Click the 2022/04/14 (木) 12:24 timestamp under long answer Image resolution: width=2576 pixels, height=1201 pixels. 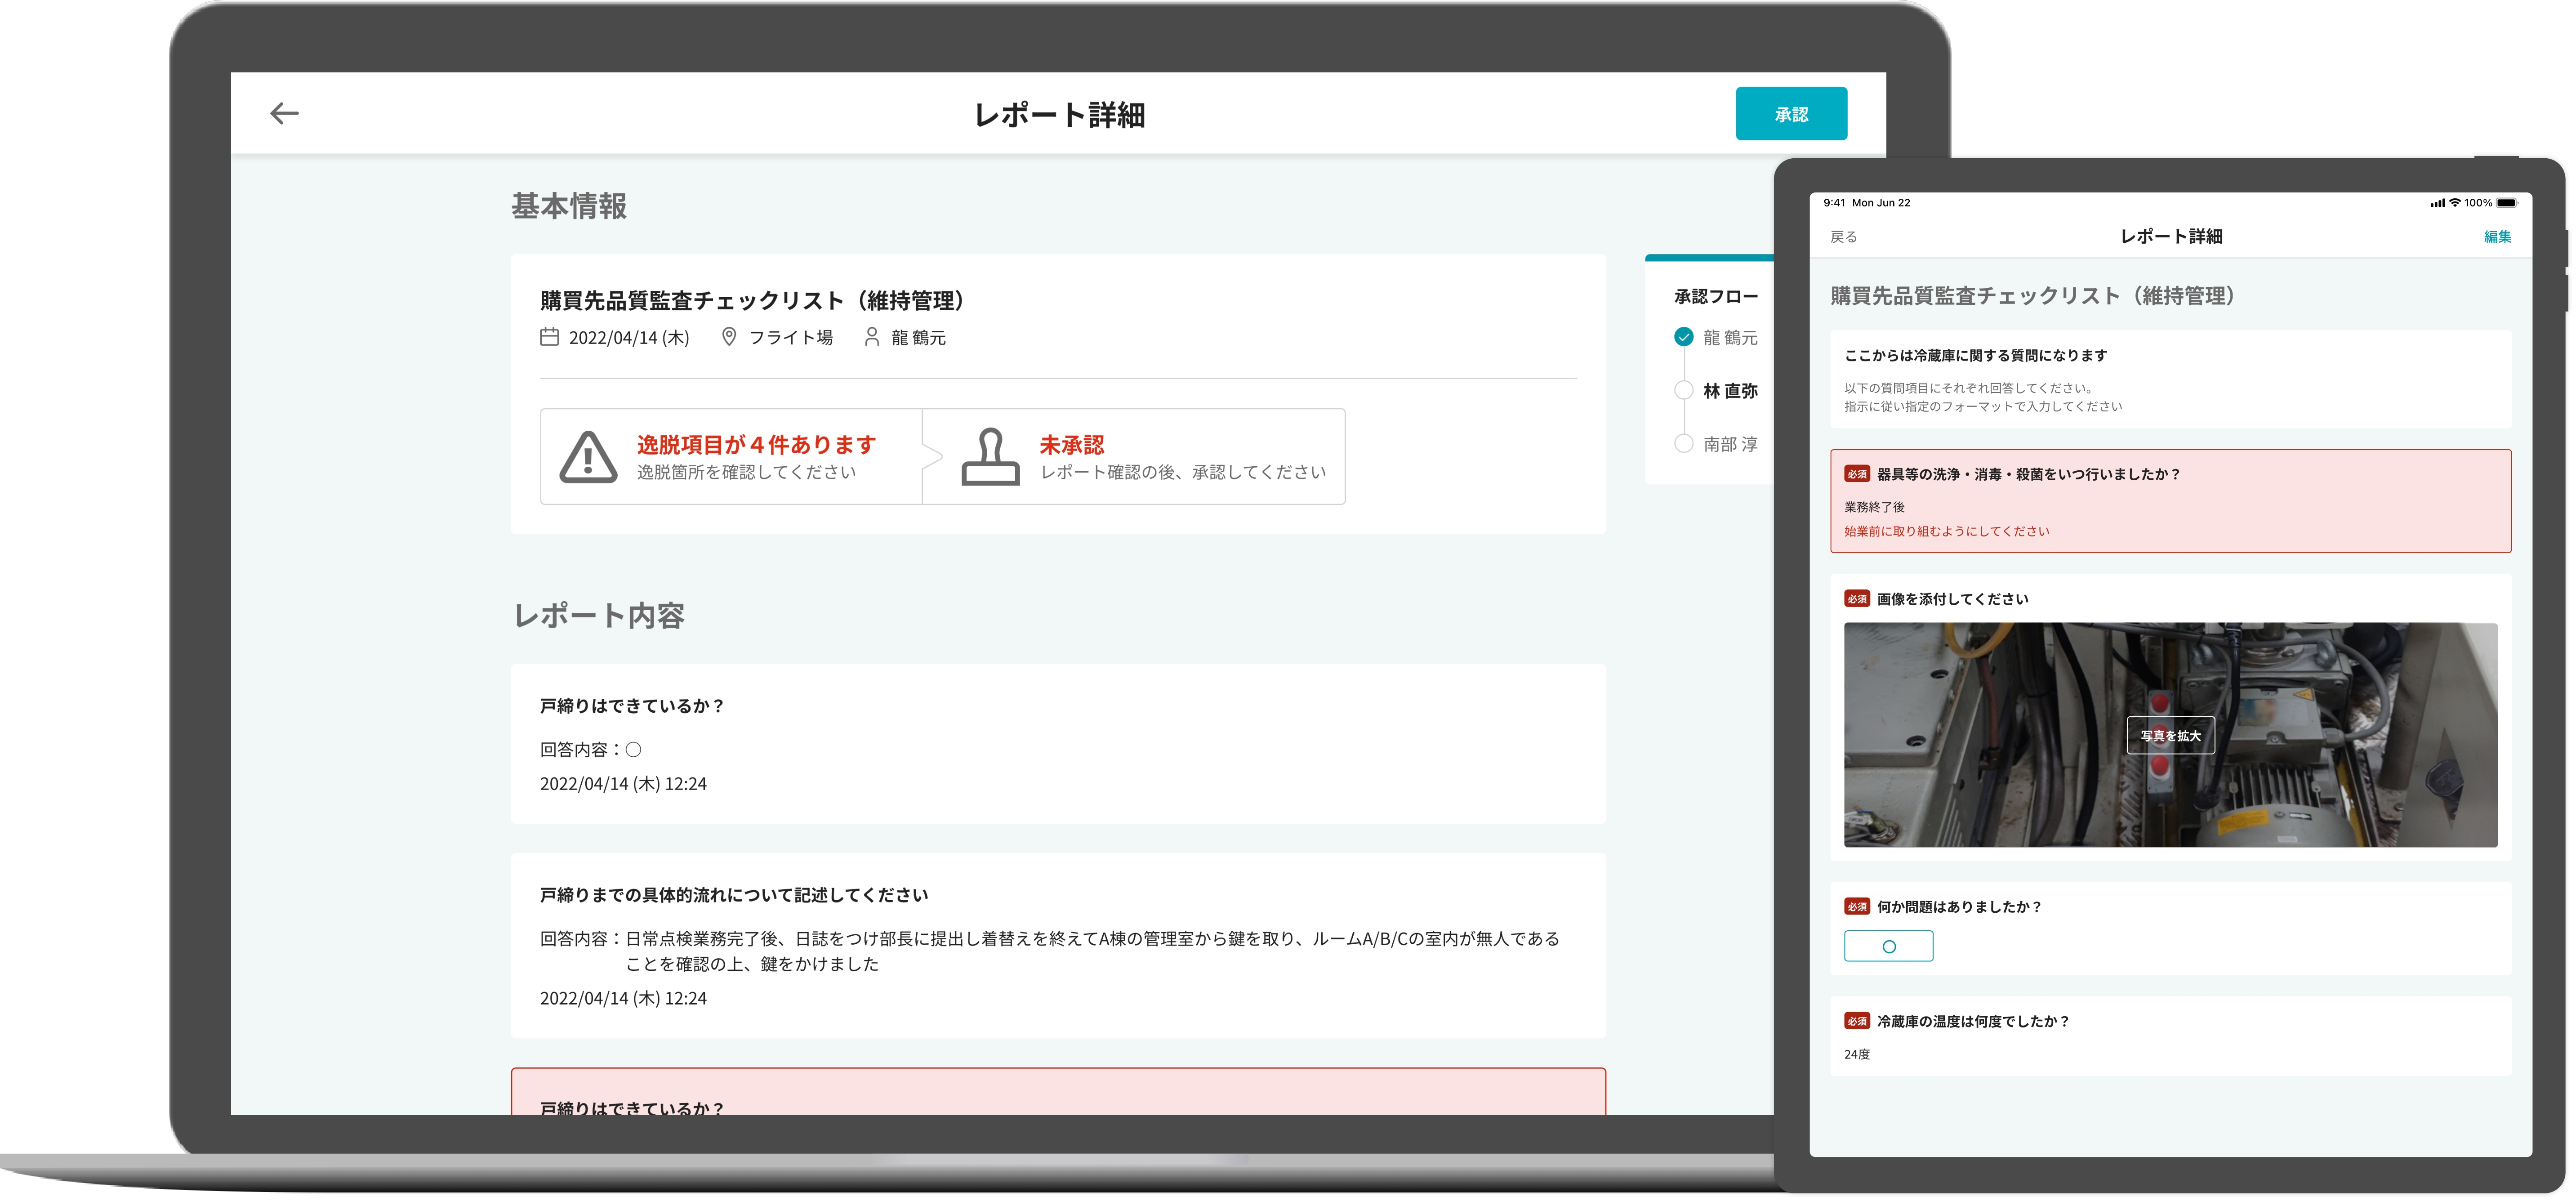coord(623,998)
